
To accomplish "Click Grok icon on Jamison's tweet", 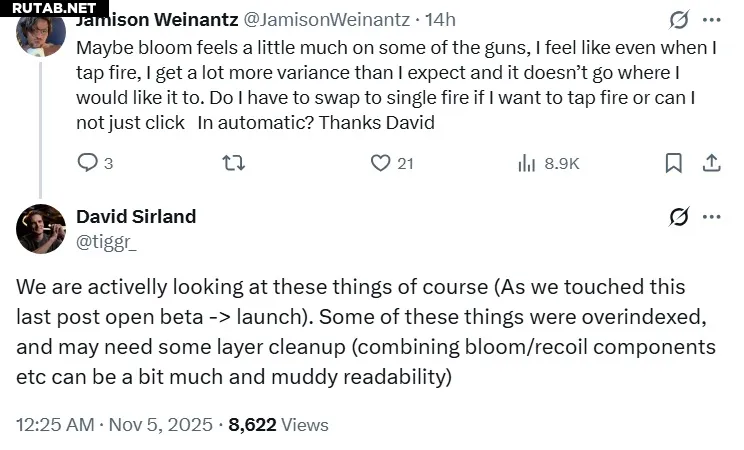I will coord(678,20).
